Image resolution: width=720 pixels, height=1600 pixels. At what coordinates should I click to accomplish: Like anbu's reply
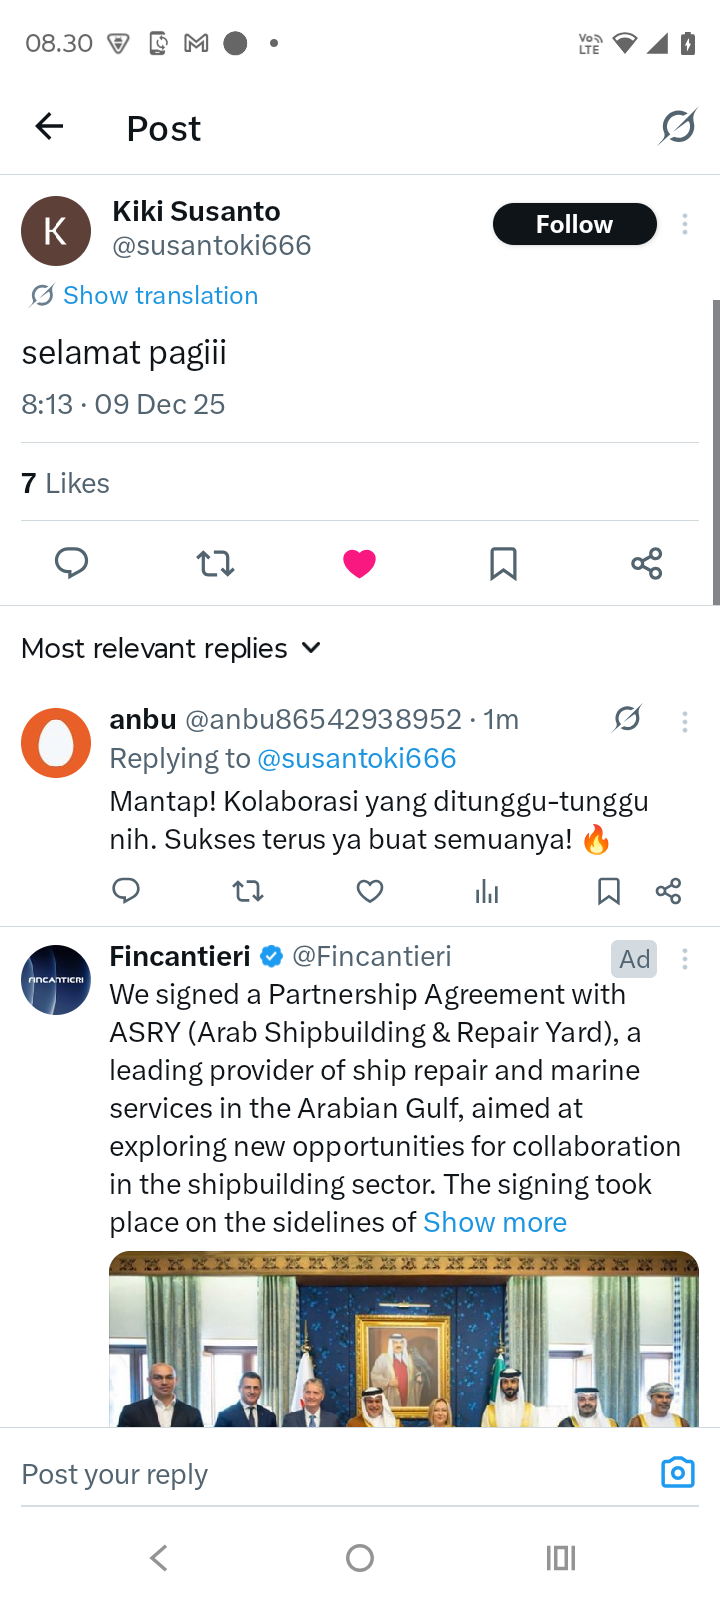coord(370,891)
